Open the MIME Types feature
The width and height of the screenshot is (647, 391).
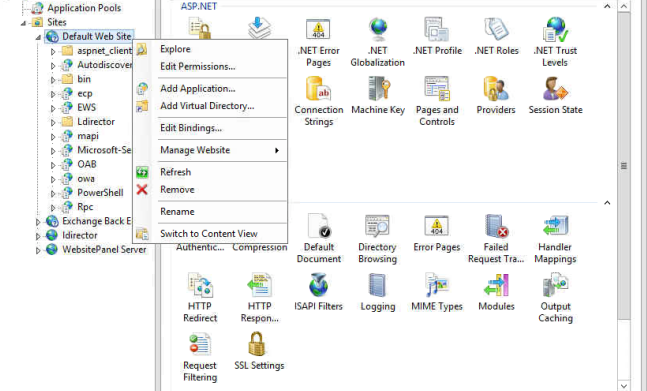pos(437,292)
